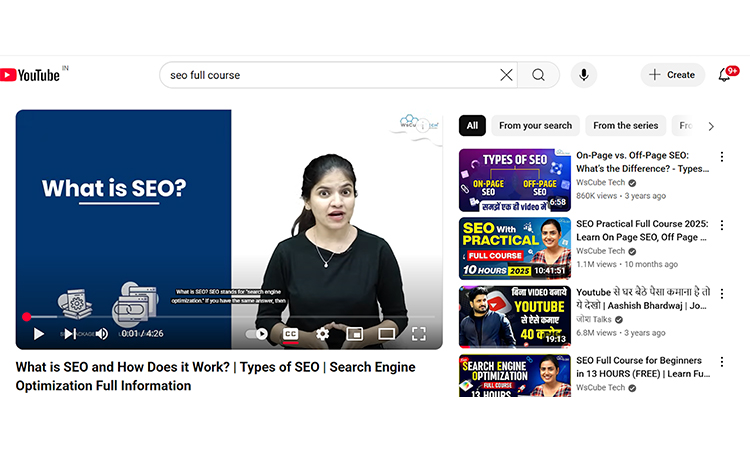
Task: Open the video info card icon
Action: click(422, 126)
